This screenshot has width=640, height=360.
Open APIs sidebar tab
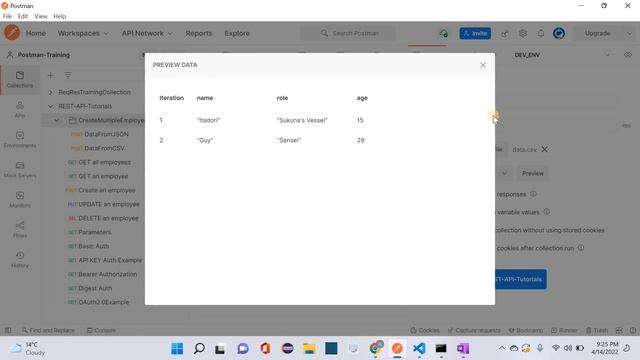point(20,110)
